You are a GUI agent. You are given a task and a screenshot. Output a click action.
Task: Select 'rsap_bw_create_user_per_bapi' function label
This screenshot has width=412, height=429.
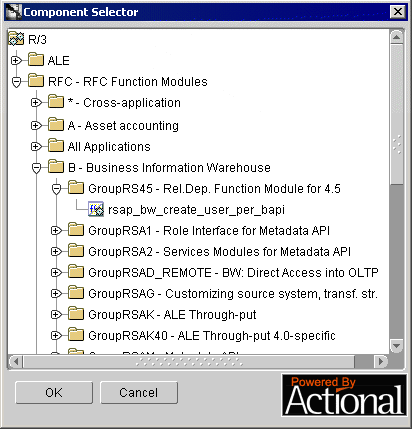(x=196, y=210)
